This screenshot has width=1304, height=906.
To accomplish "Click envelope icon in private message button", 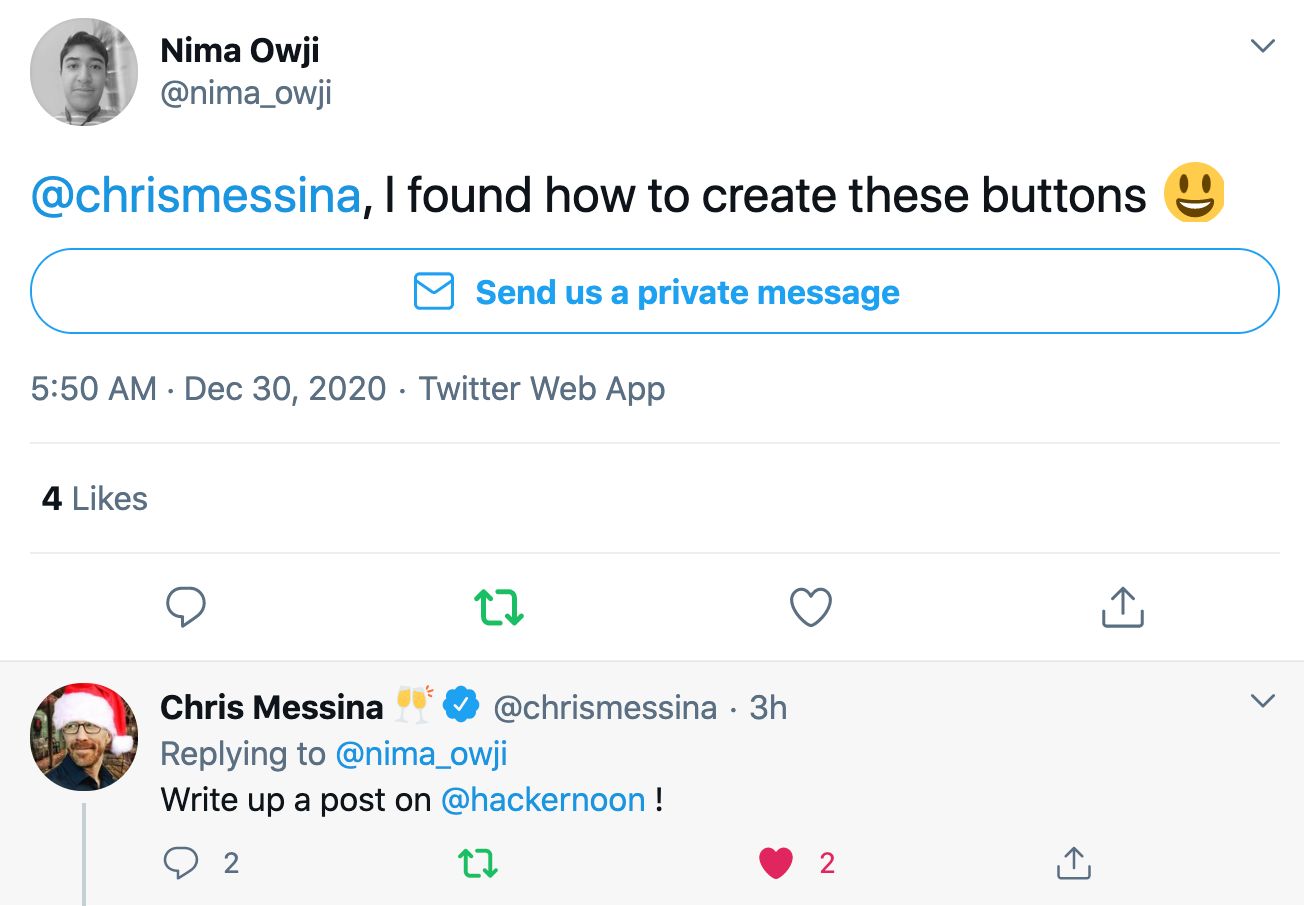I will click(x=434, y=292).
